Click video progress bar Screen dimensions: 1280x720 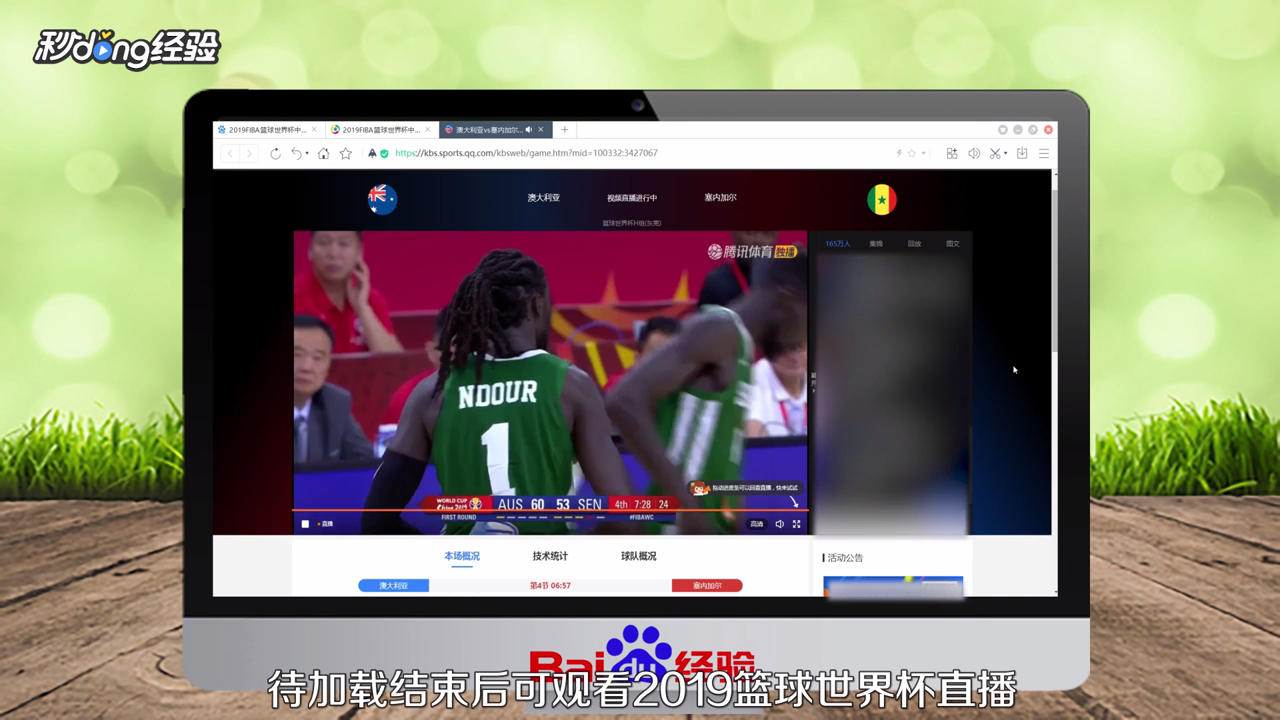[x=550, y=510]
